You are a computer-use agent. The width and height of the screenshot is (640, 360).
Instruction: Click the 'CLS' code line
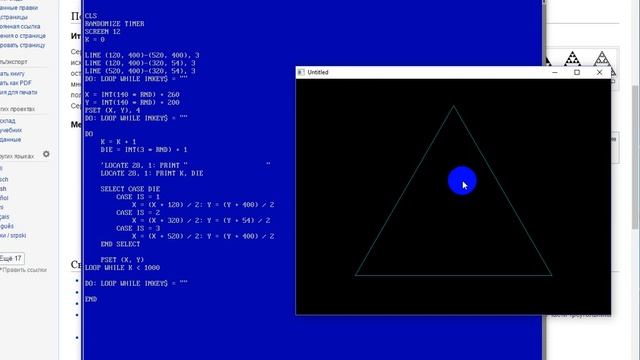[91, 16]
